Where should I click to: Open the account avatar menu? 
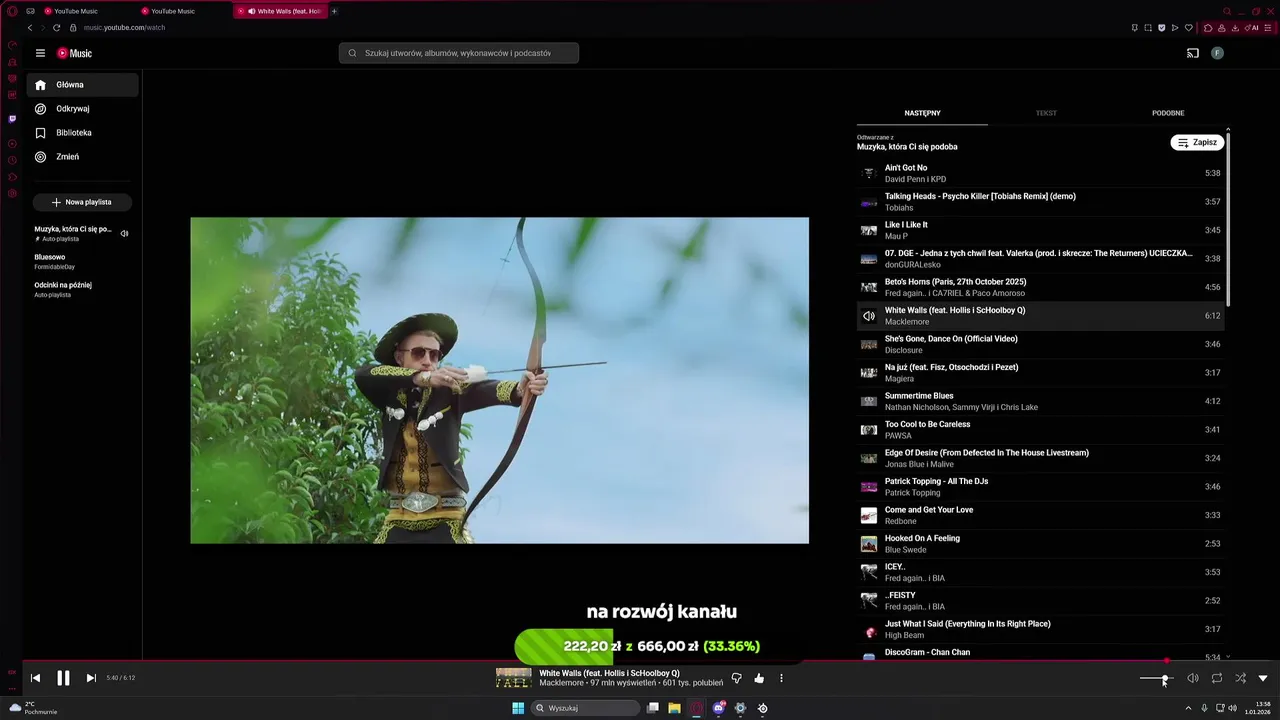click(1217, 53)
